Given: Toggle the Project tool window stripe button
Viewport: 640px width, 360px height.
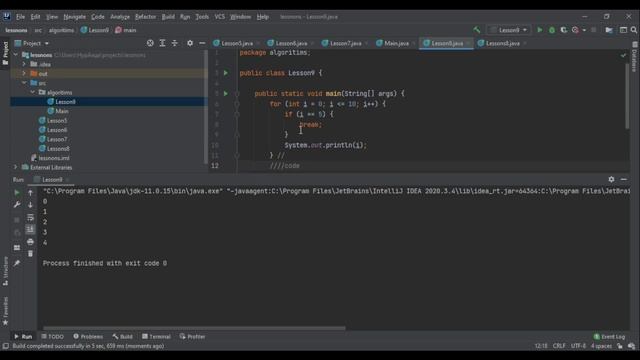Looking at the screenshot, I should tap(5, 53).
